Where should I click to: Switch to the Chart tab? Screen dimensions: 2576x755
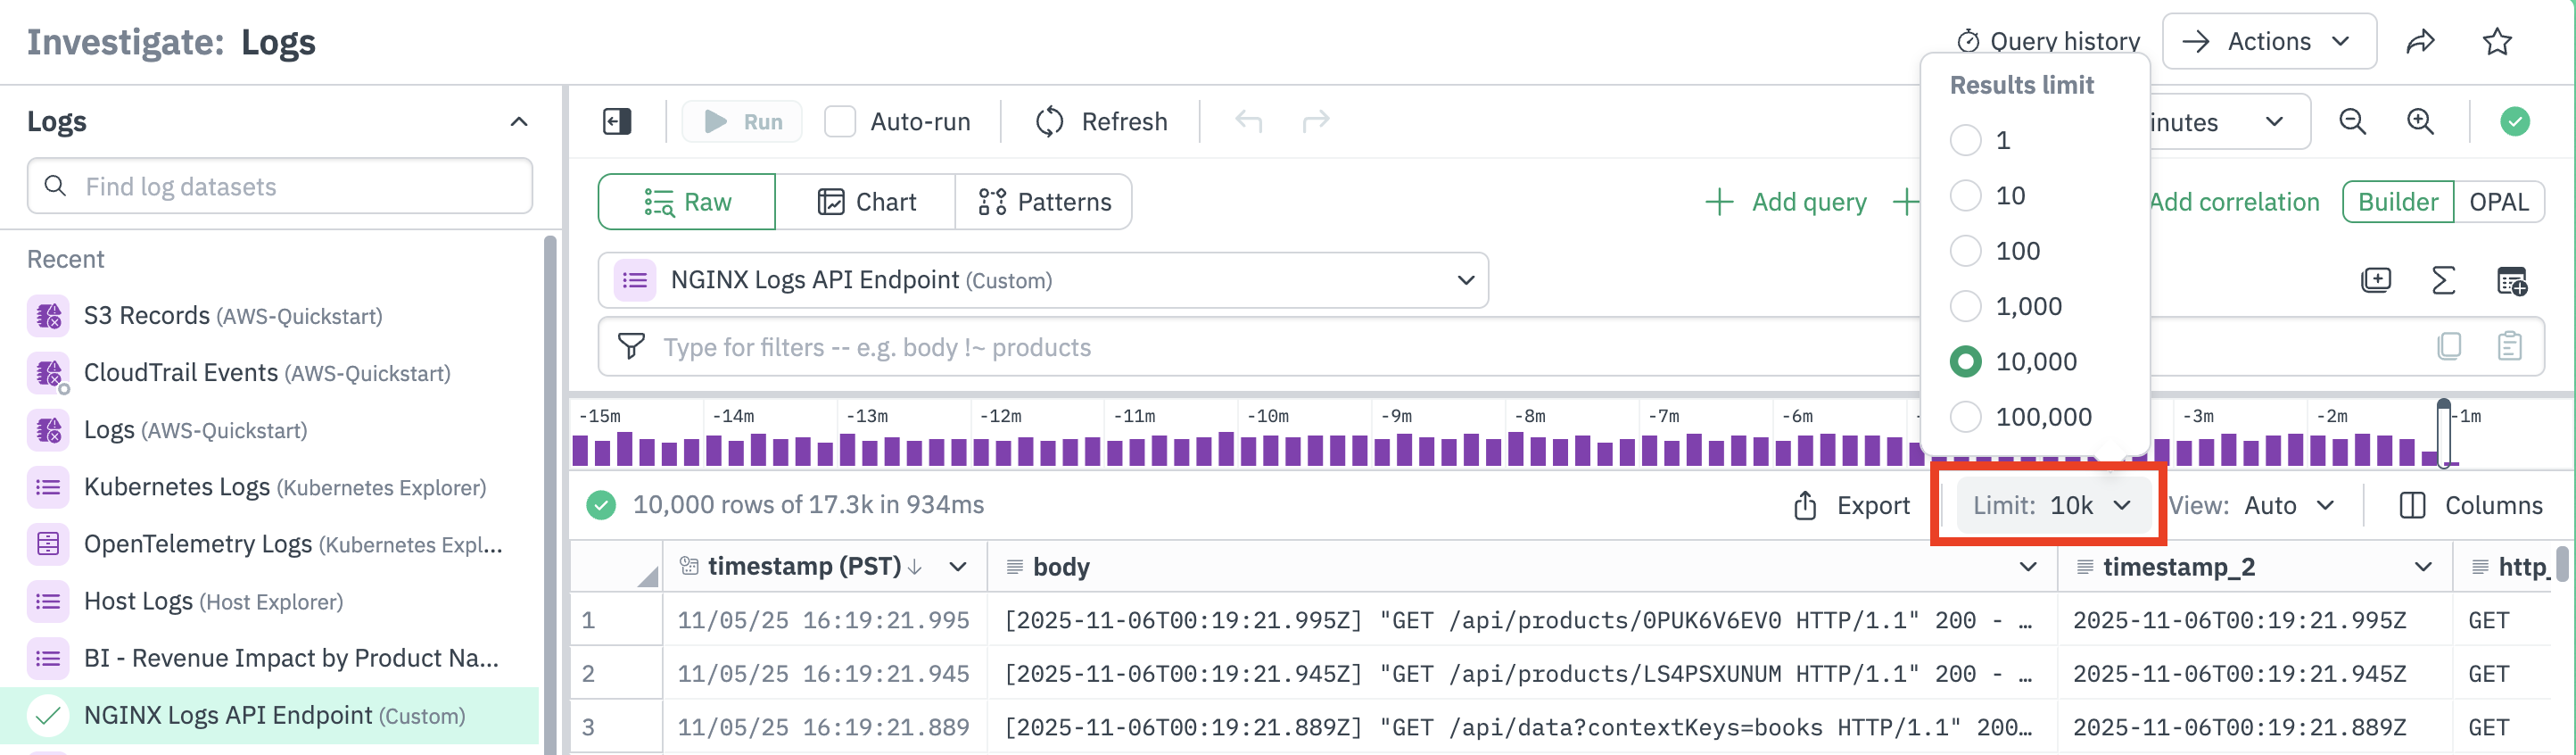point(866,202)
